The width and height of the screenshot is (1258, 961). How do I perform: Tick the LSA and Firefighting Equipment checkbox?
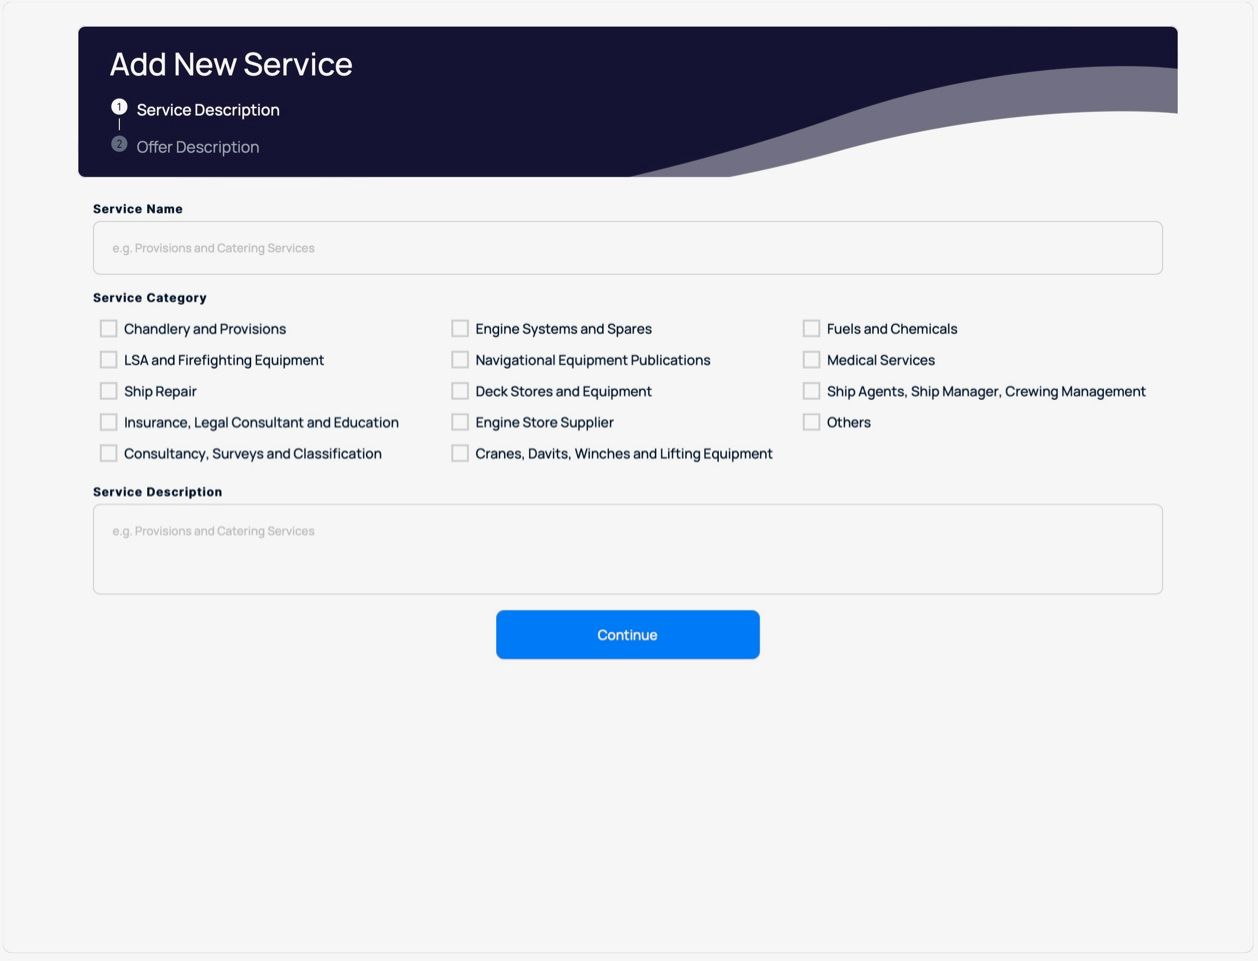point(109,359)
